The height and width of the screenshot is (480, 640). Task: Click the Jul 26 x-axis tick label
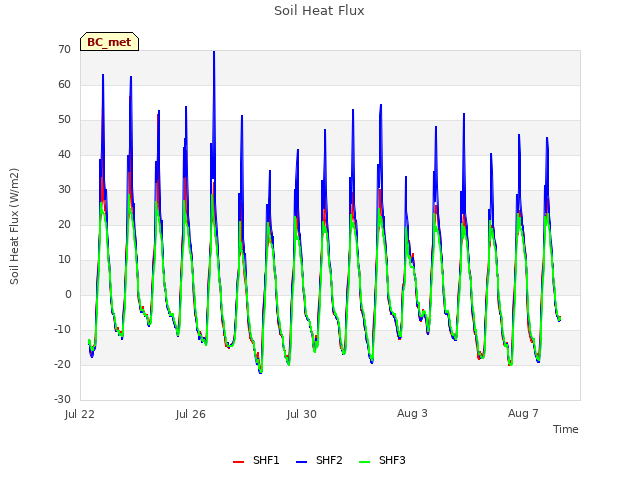click(x=191, y=414)
